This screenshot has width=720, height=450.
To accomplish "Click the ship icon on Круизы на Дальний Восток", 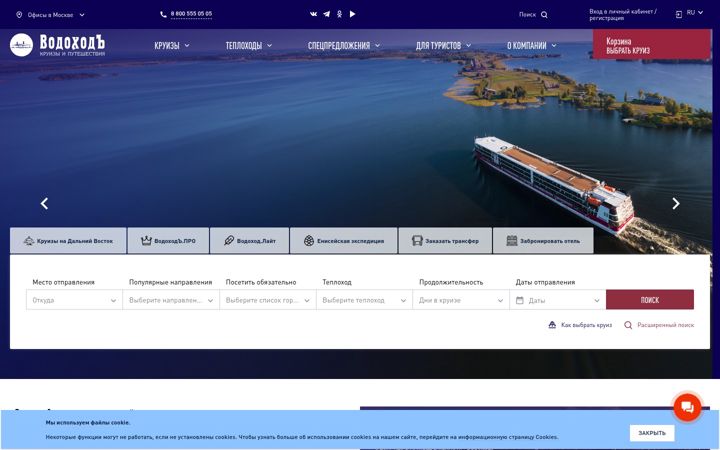I will (29, 241).
